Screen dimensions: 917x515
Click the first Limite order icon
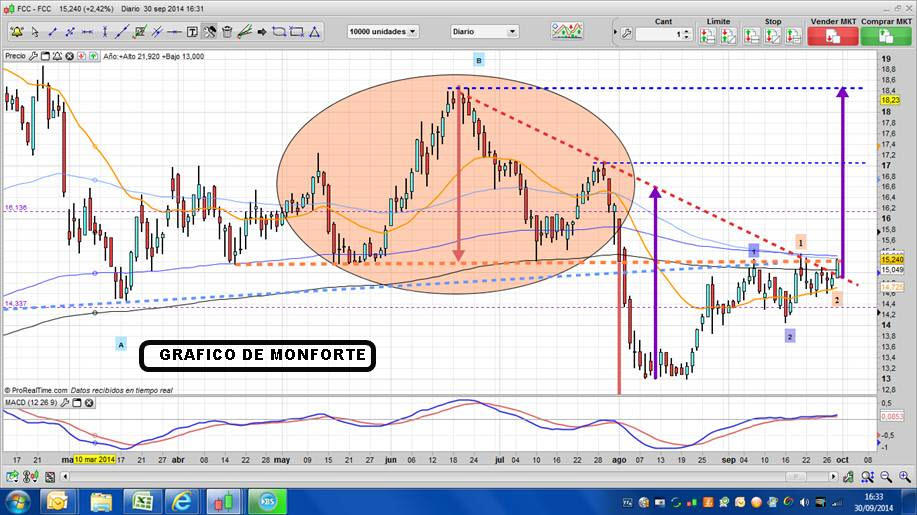(707, 36)
